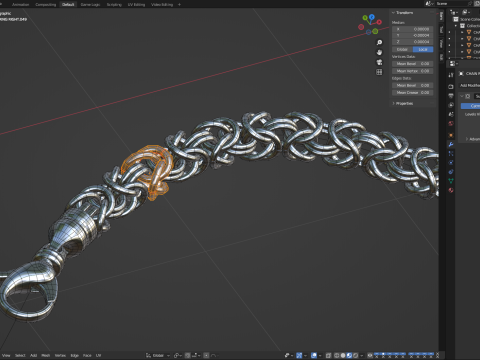This screenshot has width=480, height=360.
Task: Select material preview shading sphere icon
Action: tap(349, 355)
